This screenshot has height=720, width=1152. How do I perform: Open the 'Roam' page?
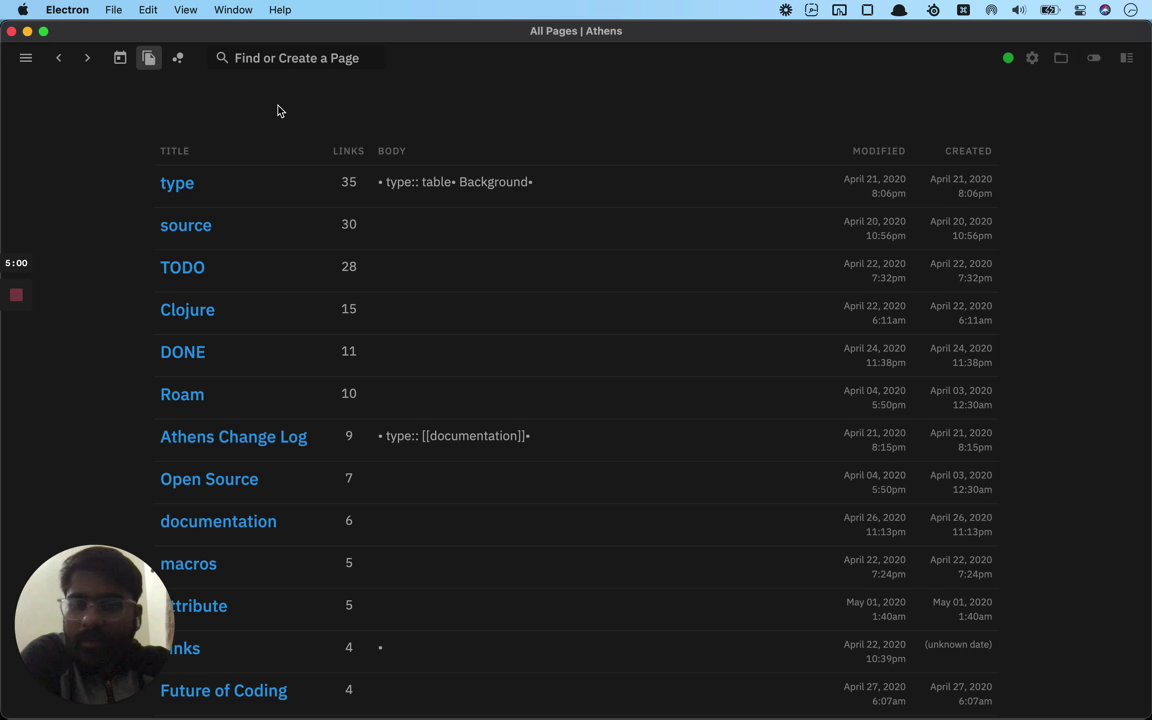tap(182, 395)
